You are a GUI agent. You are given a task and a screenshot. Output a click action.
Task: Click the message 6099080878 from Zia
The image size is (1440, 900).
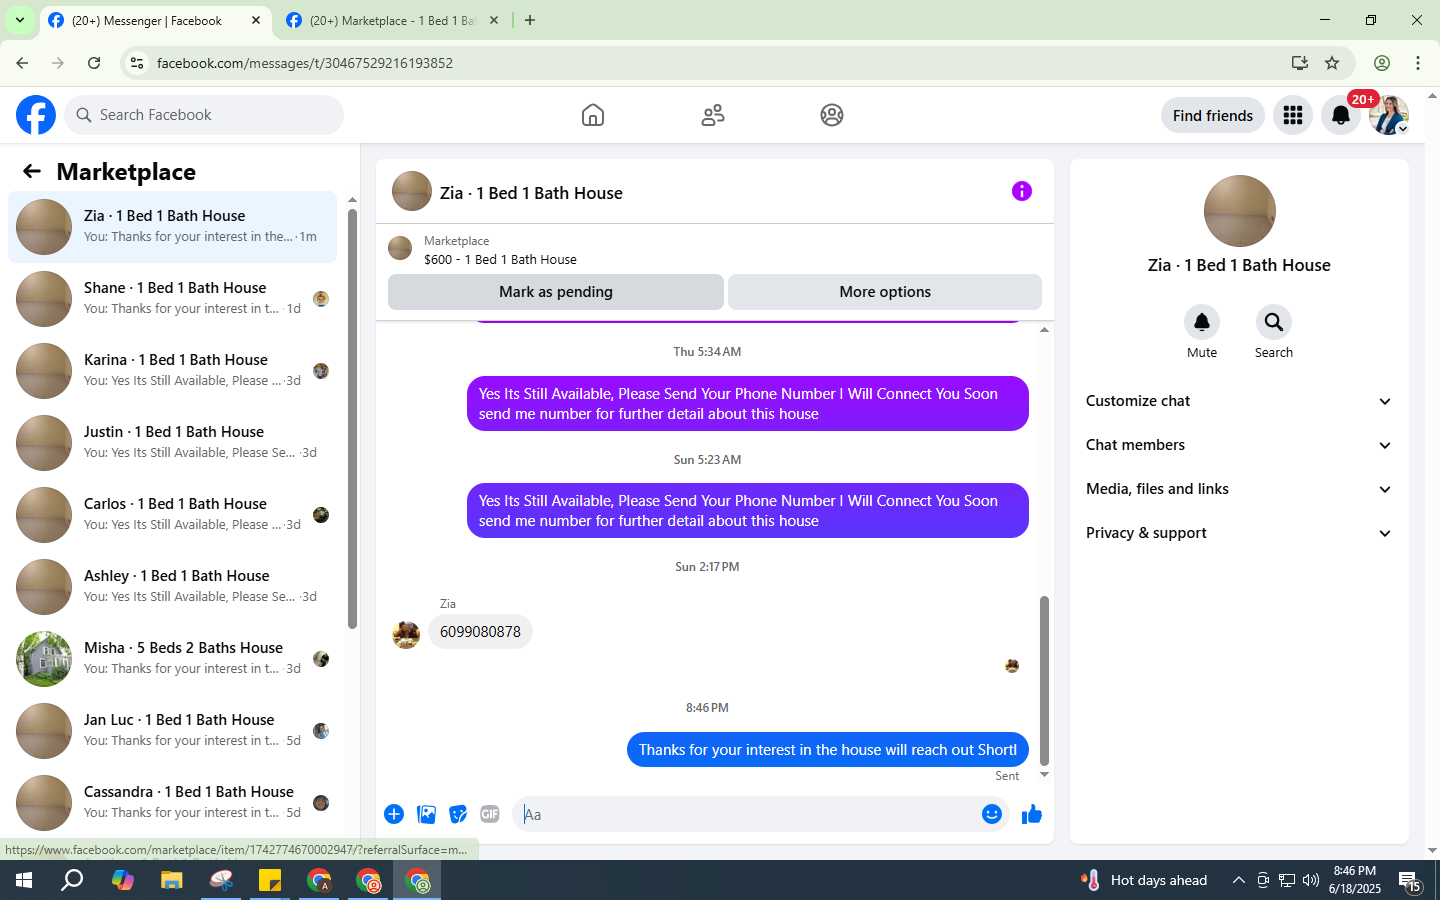coord(480,632)
